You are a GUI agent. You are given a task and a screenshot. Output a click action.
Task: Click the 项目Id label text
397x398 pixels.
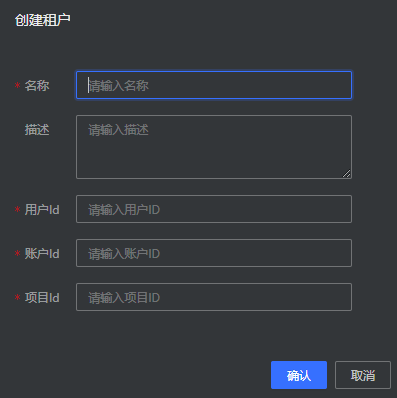42,298
